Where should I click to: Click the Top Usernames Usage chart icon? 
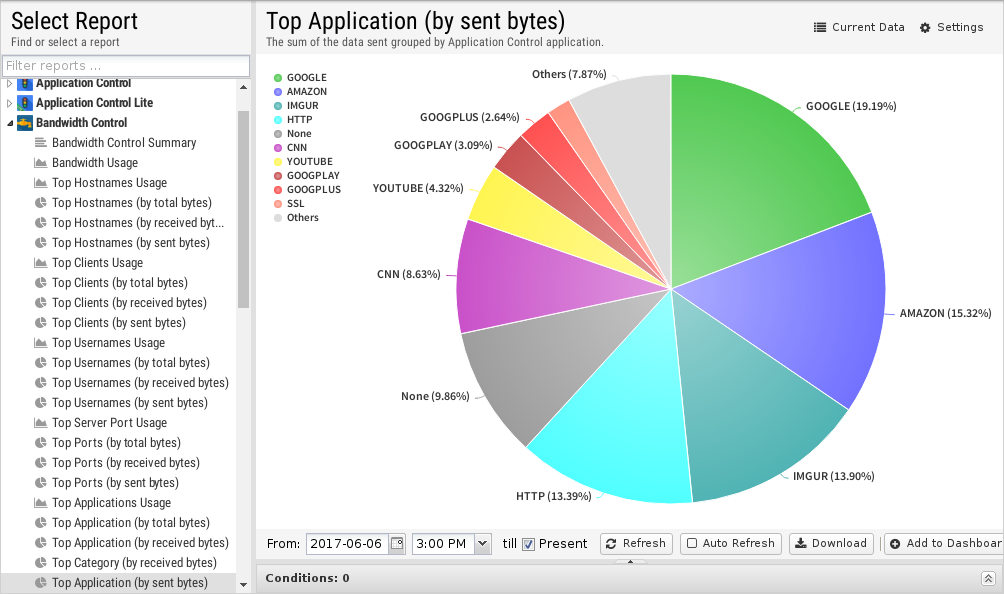pos(40,342)
